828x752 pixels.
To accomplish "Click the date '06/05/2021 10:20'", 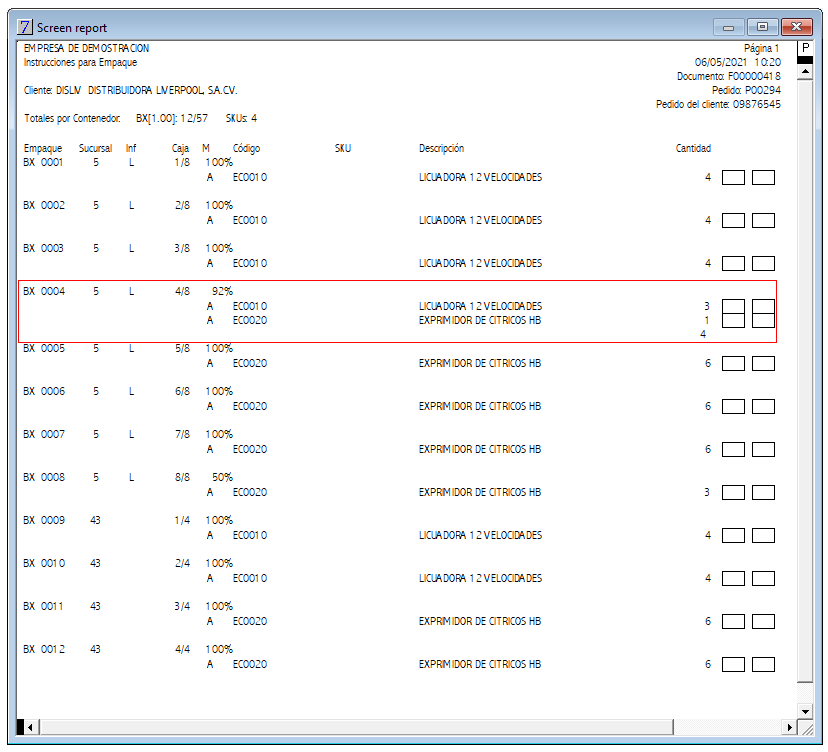I will tap(738, 62).
